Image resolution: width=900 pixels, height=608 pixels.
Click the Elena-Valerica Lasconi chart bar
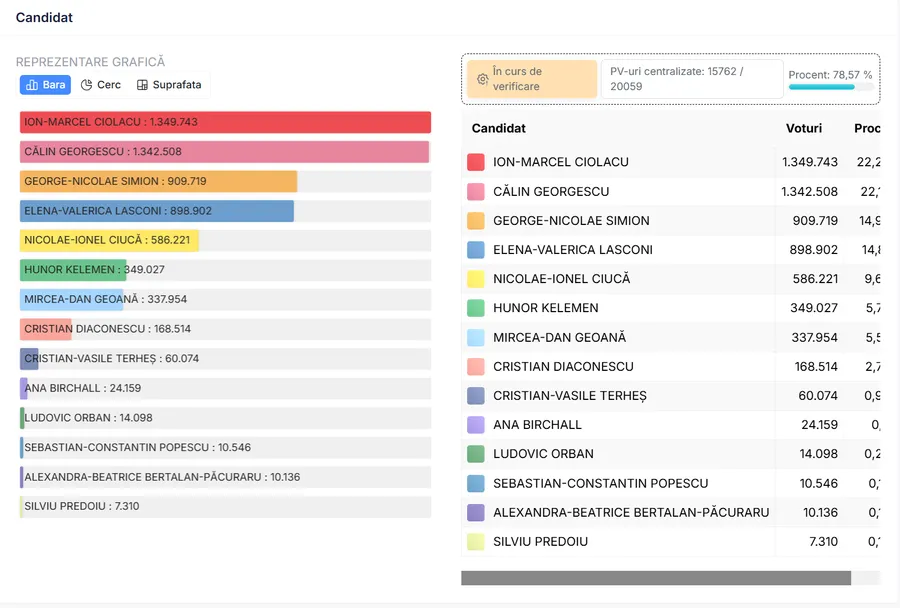coord(157,211)
